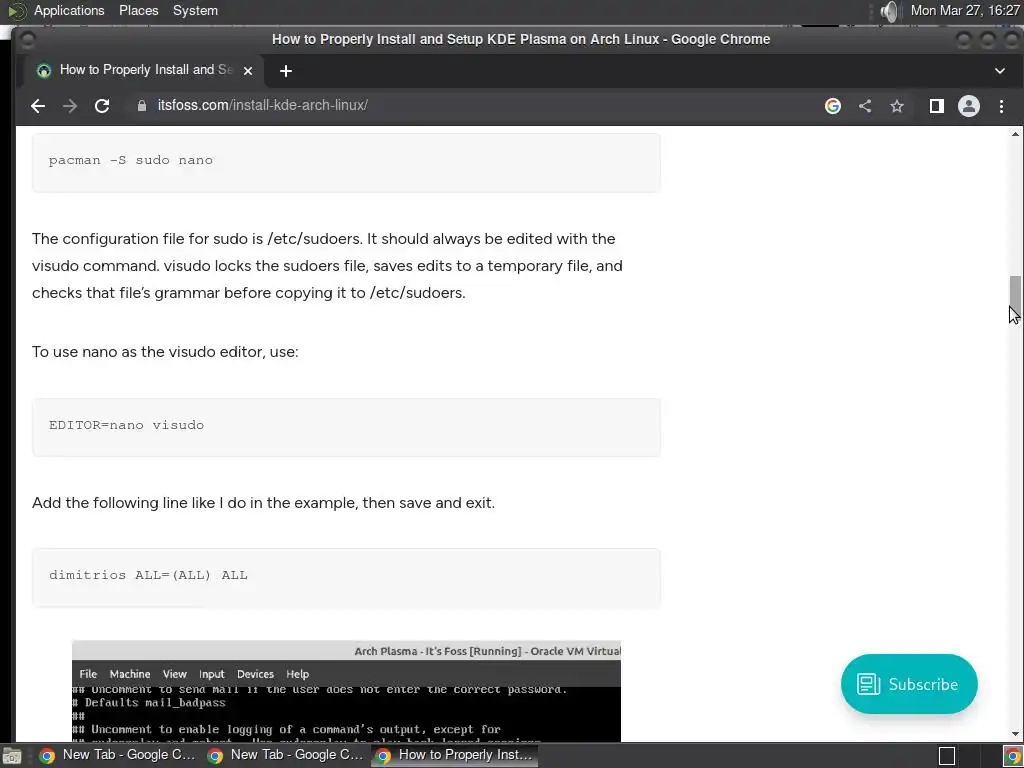Close the 'How to Properly Install' tab
The height and width of the screenshot is (768, 1024).
tap(248, 71)
